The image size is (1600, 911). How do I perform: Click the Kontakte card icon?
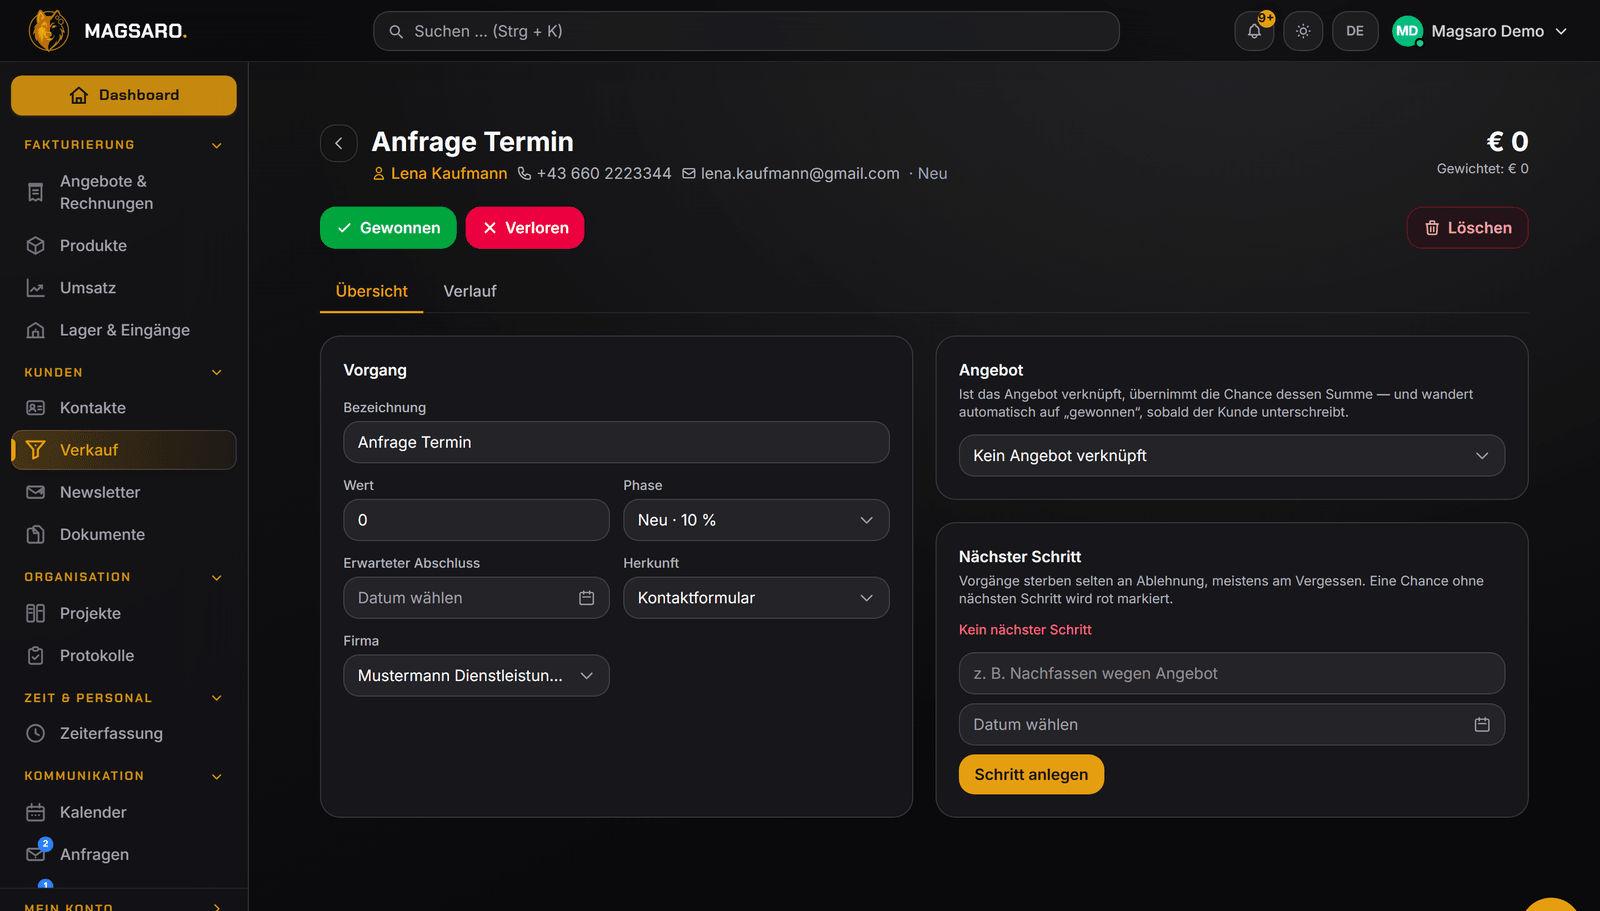pyautogui.click(x=36, y=408)
